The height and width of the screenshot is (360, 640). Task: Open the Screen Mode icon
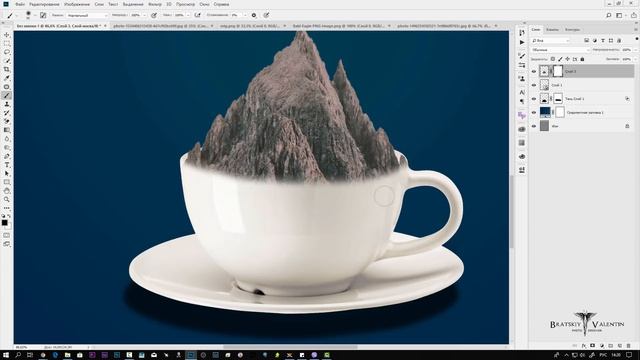7,244
